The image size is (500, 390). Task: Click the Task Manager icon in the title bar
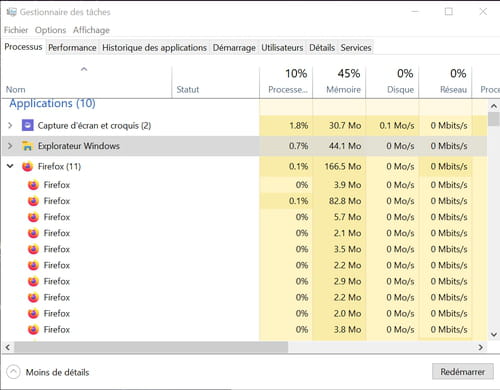(11, 12)
